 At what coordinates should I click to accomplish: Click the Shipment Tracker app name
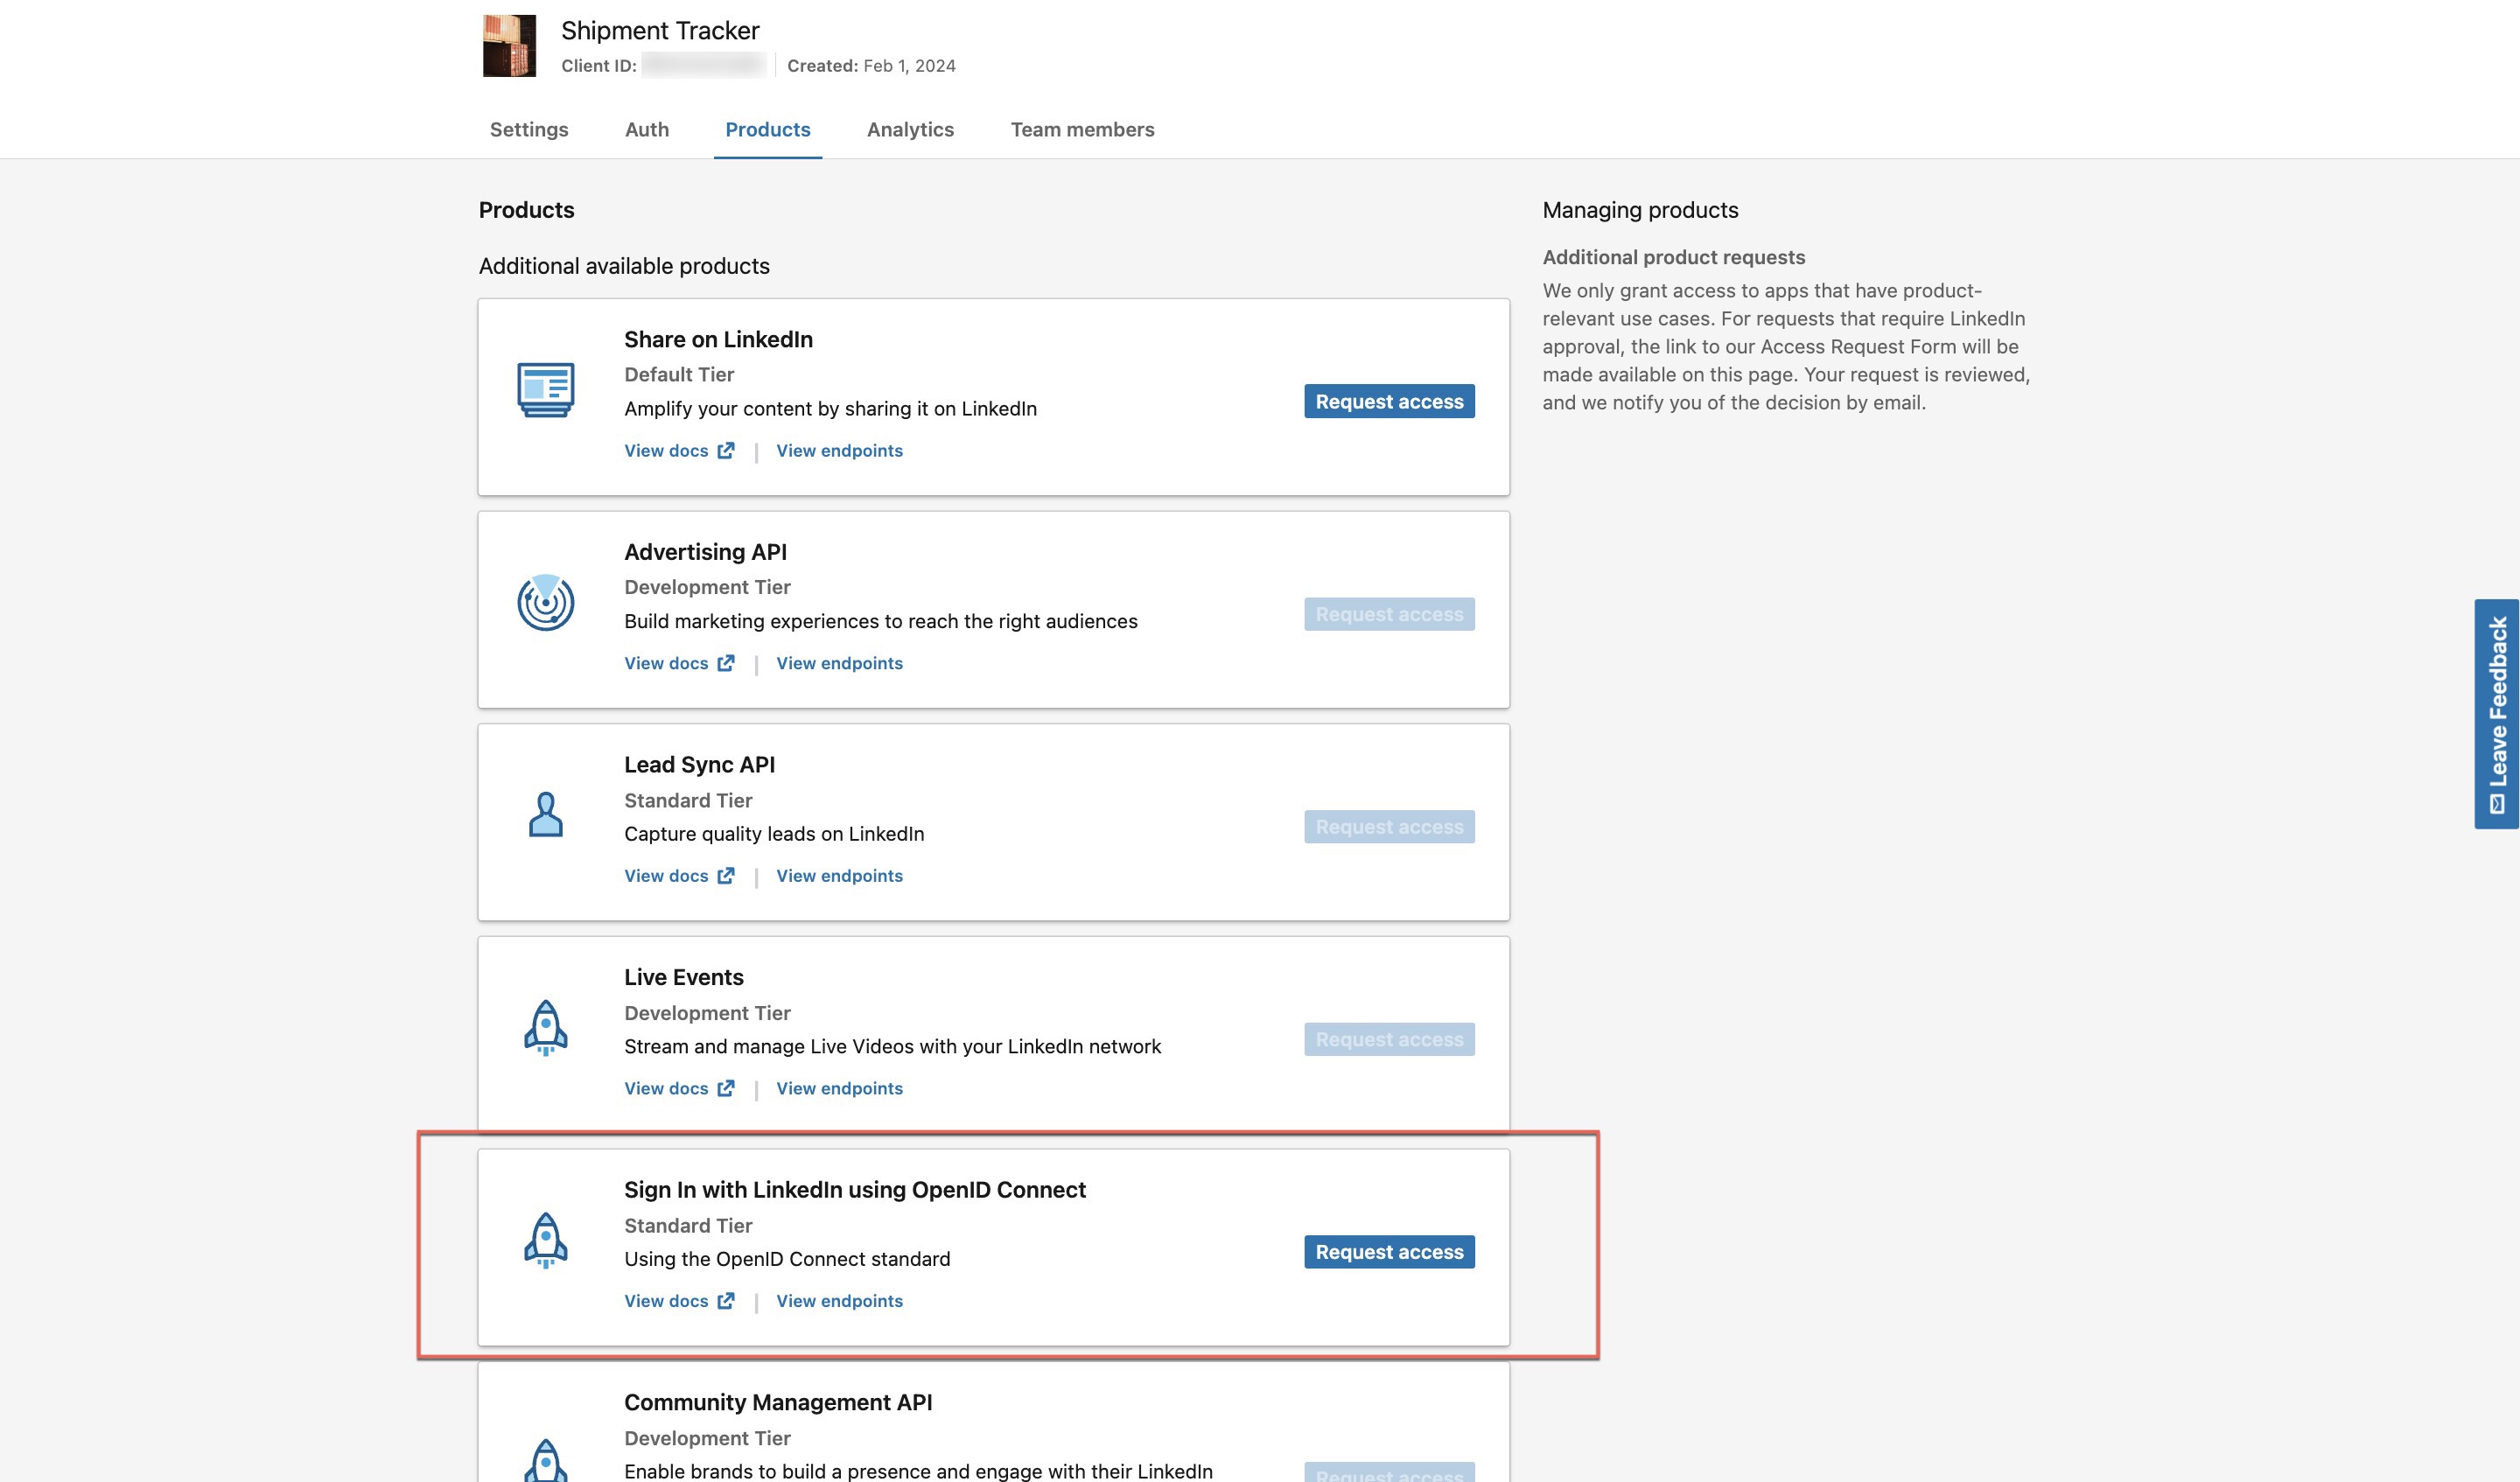coord(660,30)
